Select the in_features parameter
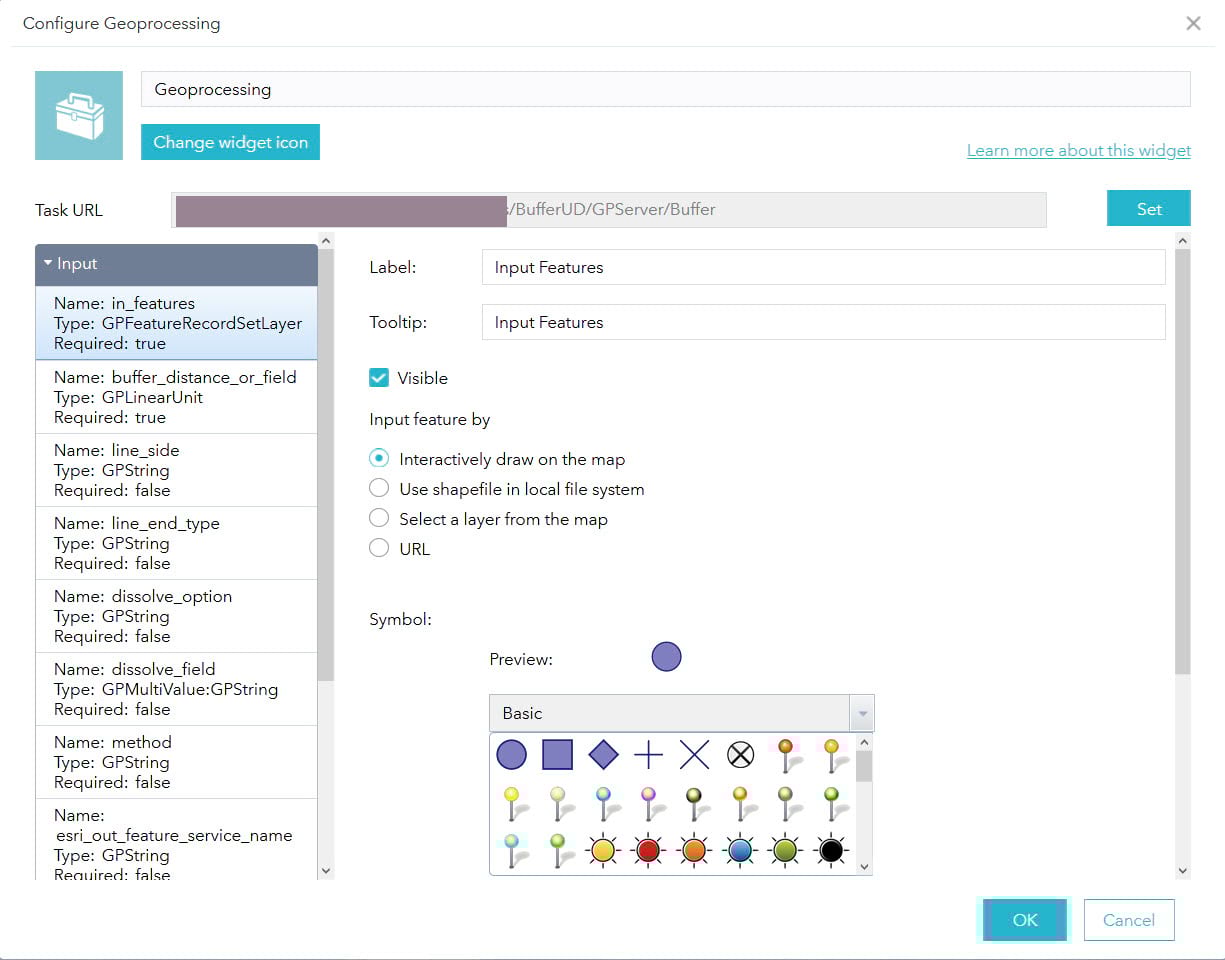 pyautogui.click(x=176, y=323)
